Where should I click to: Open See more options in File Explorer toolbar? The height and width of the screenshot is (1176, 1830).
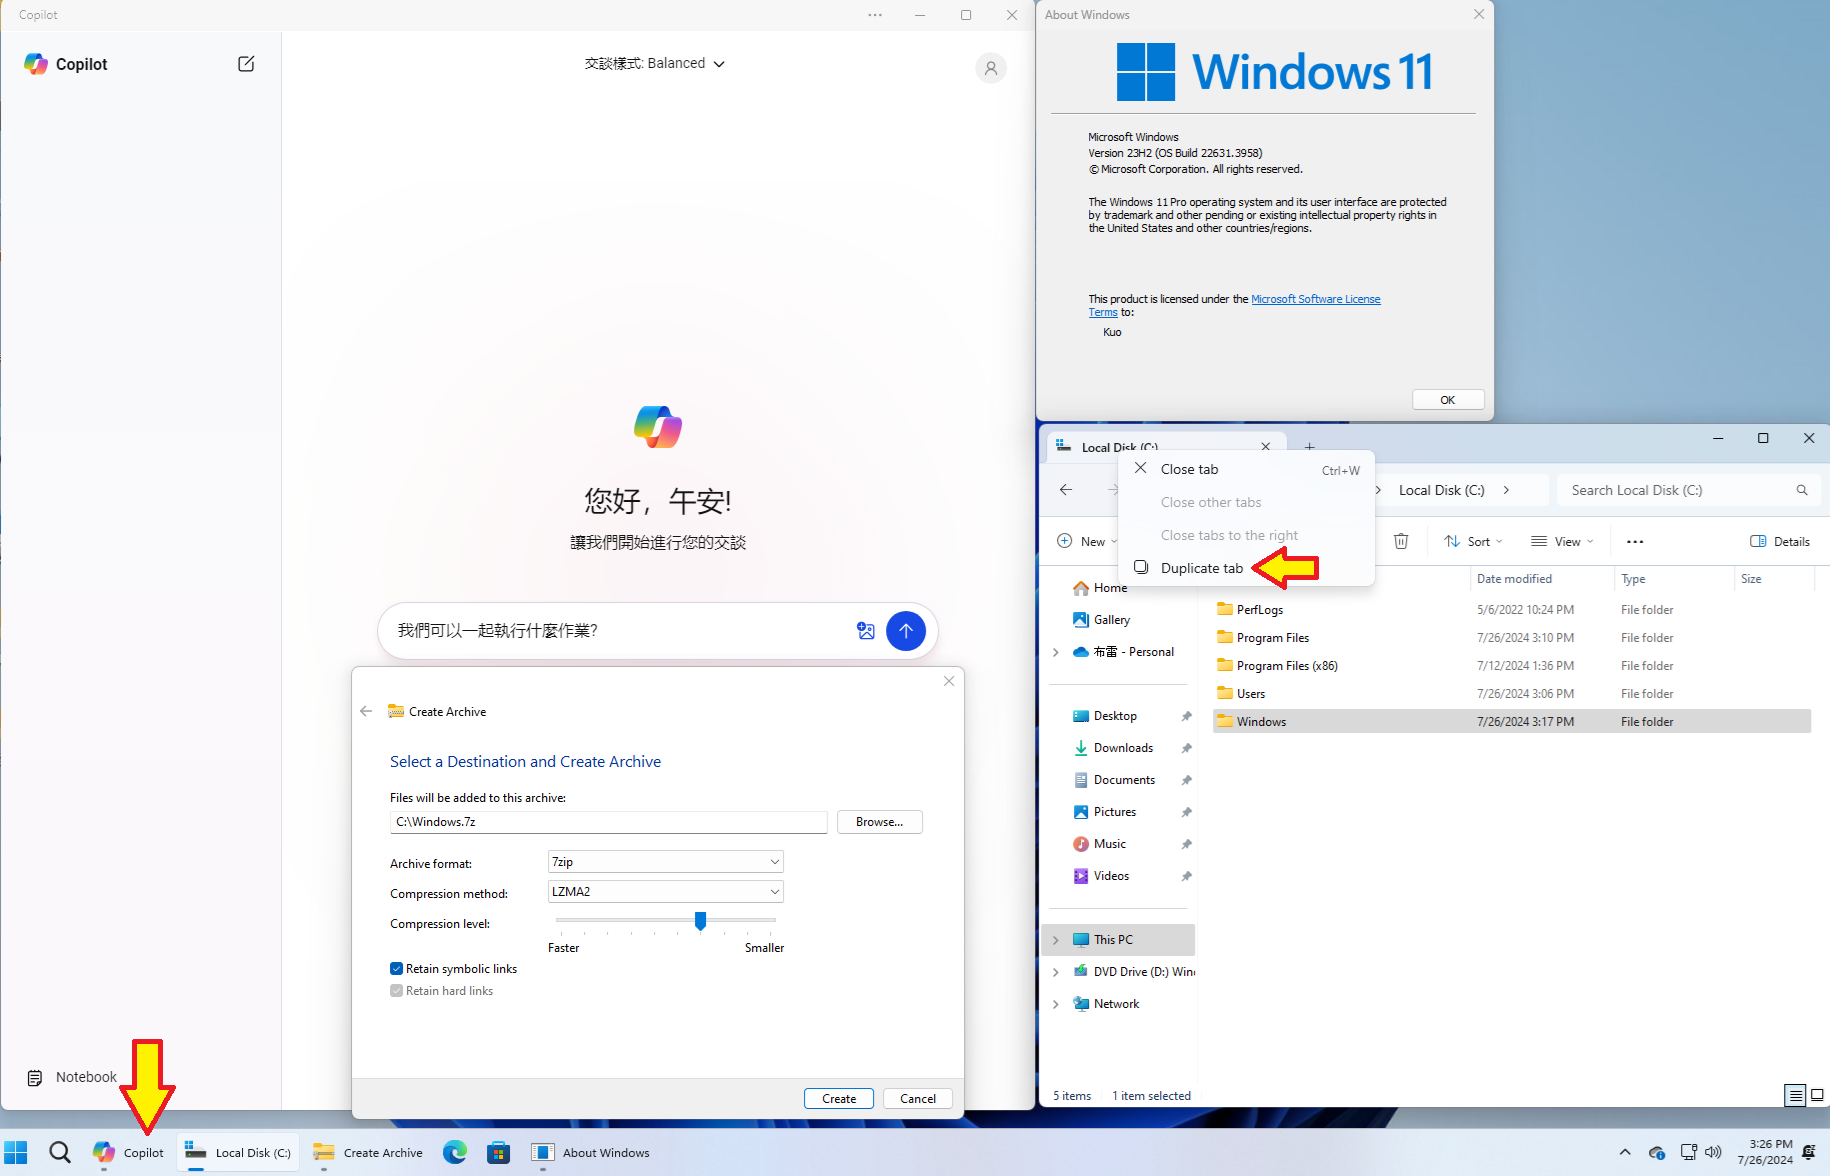[1635, 541]
